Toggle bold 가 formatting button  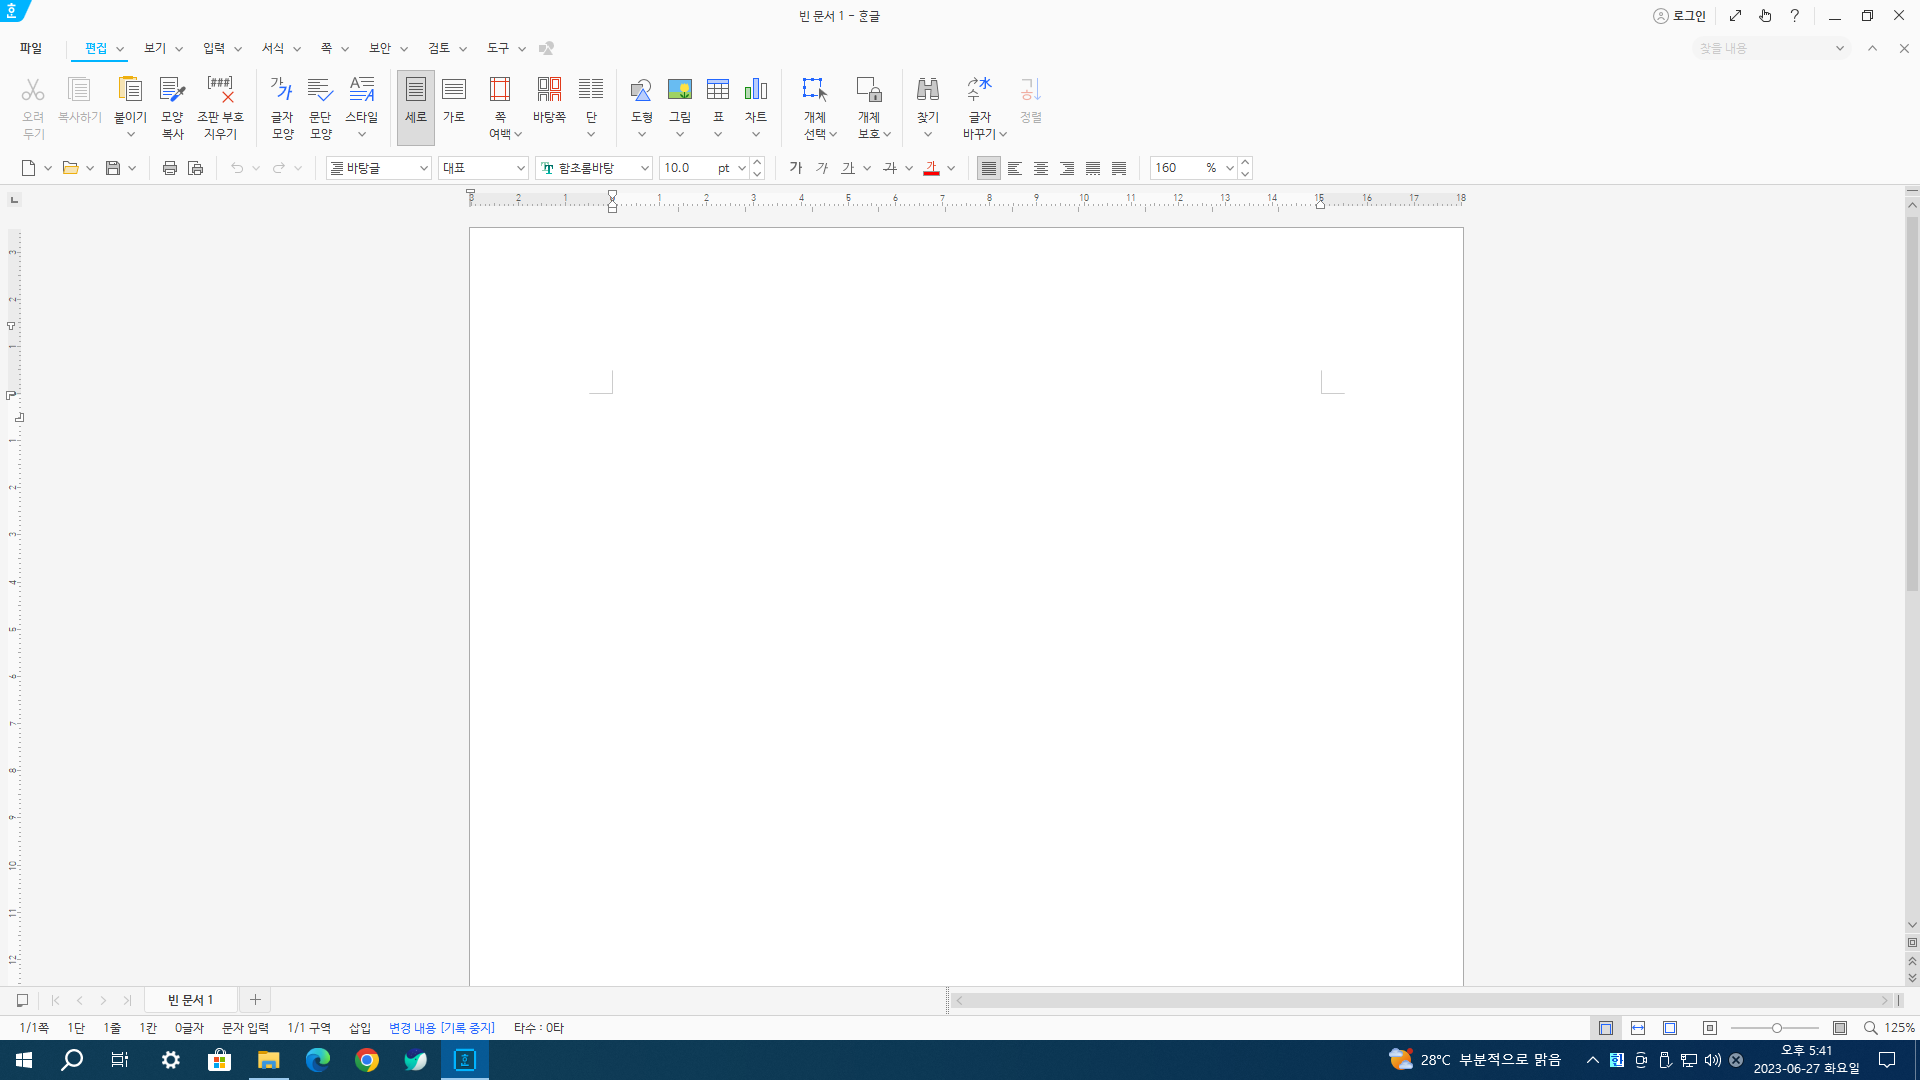tap(796, 168)
